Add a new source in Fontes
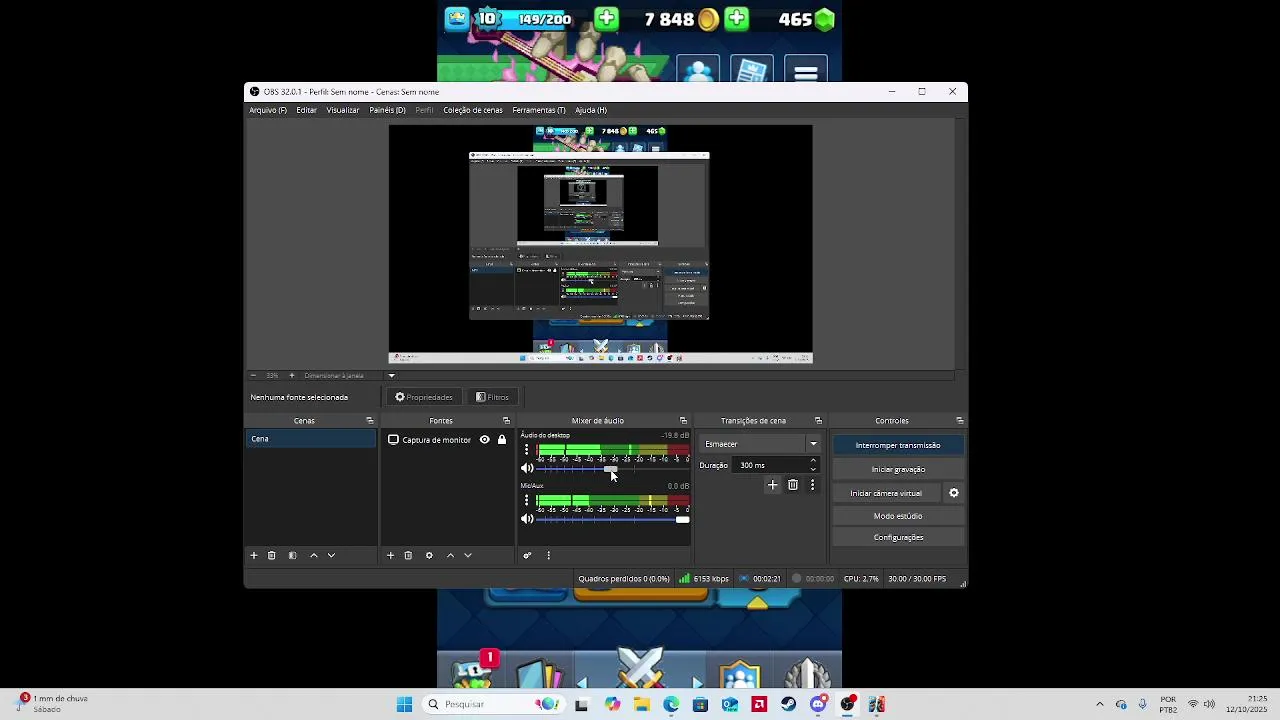1280x720 pixels. click(390, 555)
